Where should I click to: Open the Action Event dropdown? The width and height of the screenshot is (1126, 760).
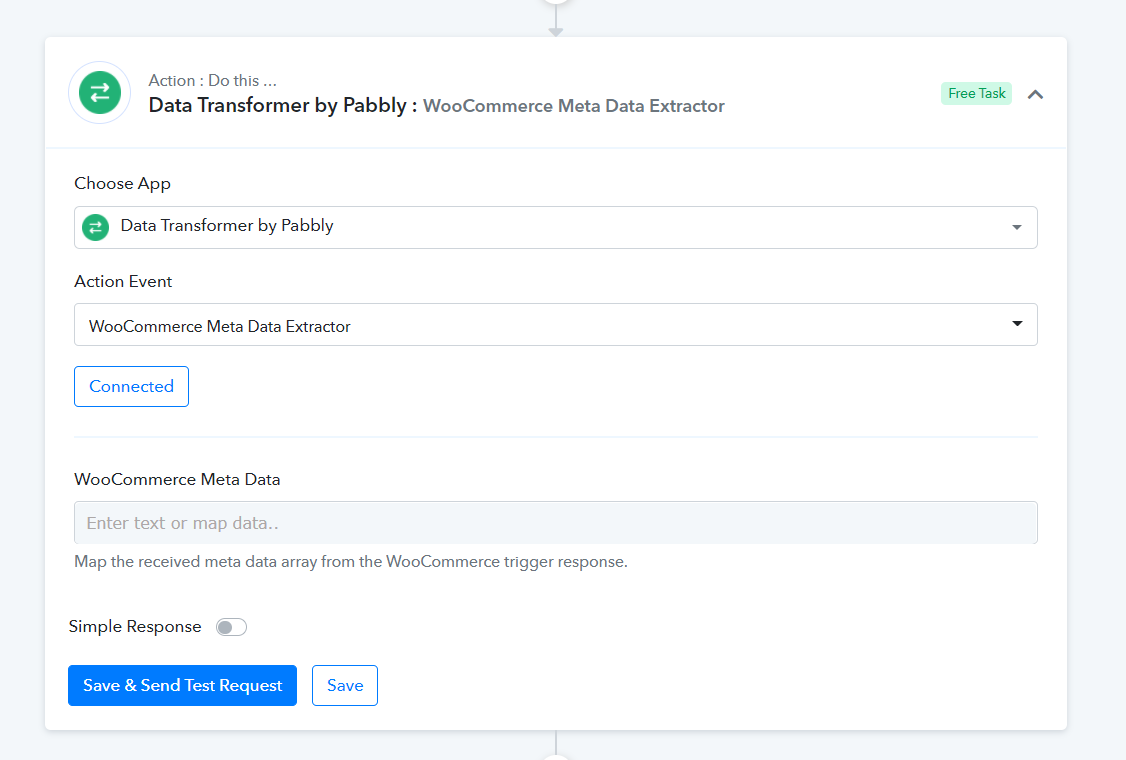click(x=555, y=325)
